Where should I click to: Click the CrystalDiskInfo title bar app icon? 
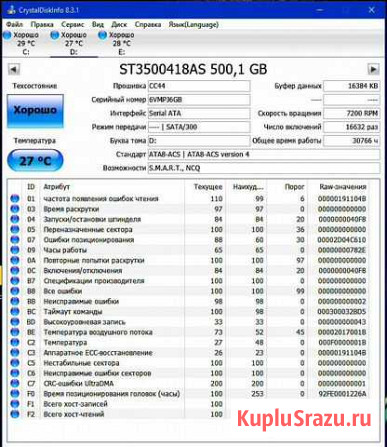tap(11, 10)
